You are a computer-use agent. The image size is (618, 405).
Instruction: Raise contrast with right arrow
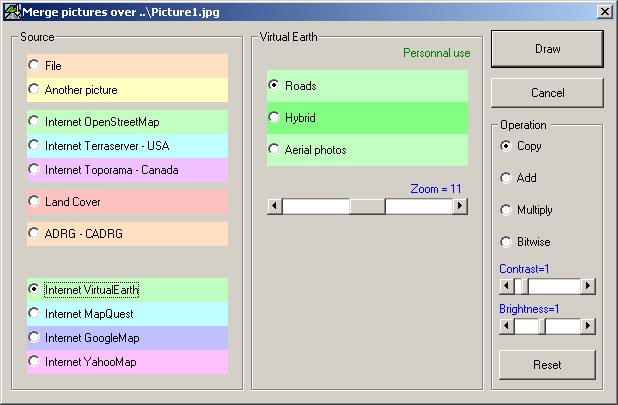pos(588,286)
